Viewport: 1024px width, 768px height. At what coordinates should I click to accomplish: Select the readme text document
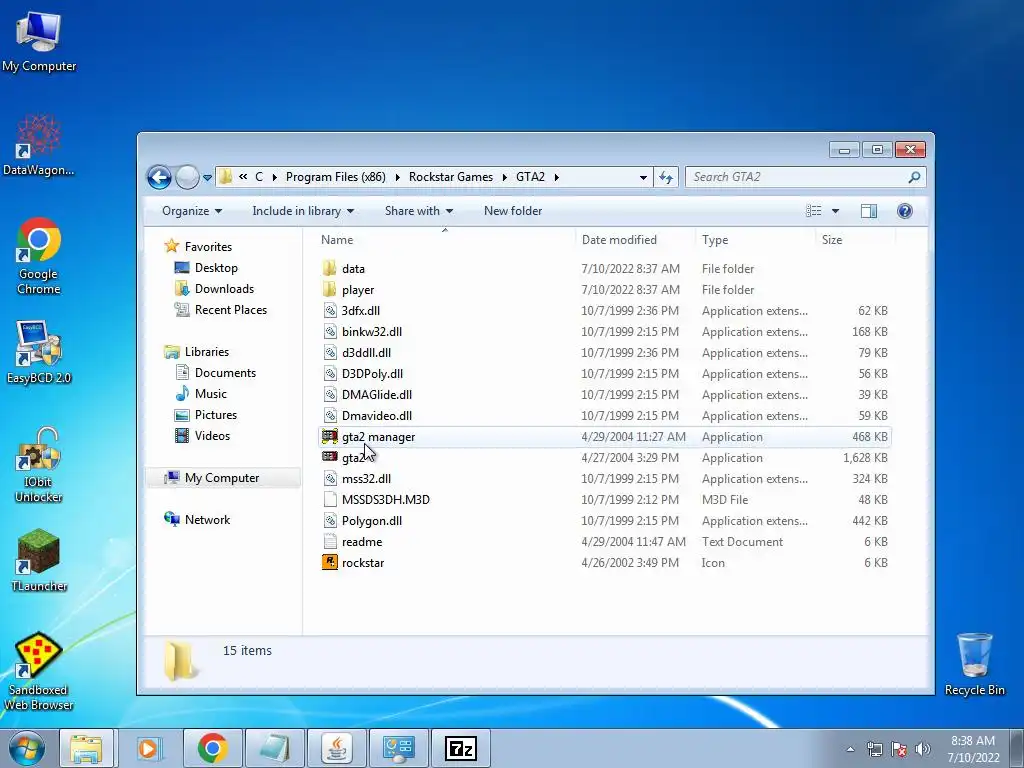pyautogui.click(x=362, y=541)
